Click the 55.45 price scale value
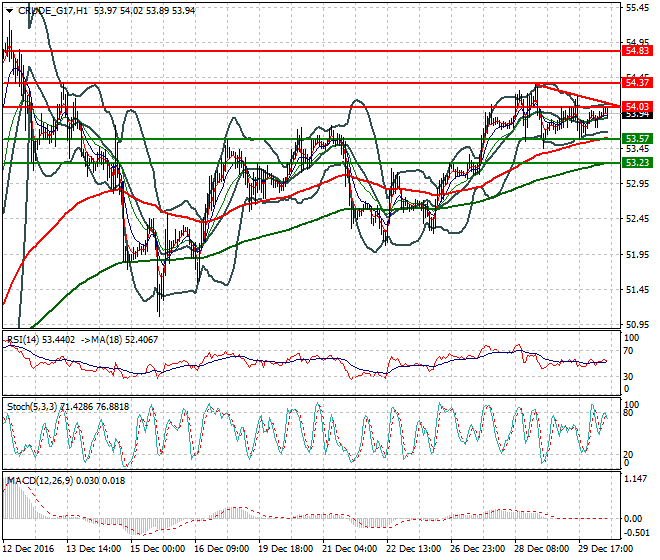 pyautogui.click(x=637, y=8)
